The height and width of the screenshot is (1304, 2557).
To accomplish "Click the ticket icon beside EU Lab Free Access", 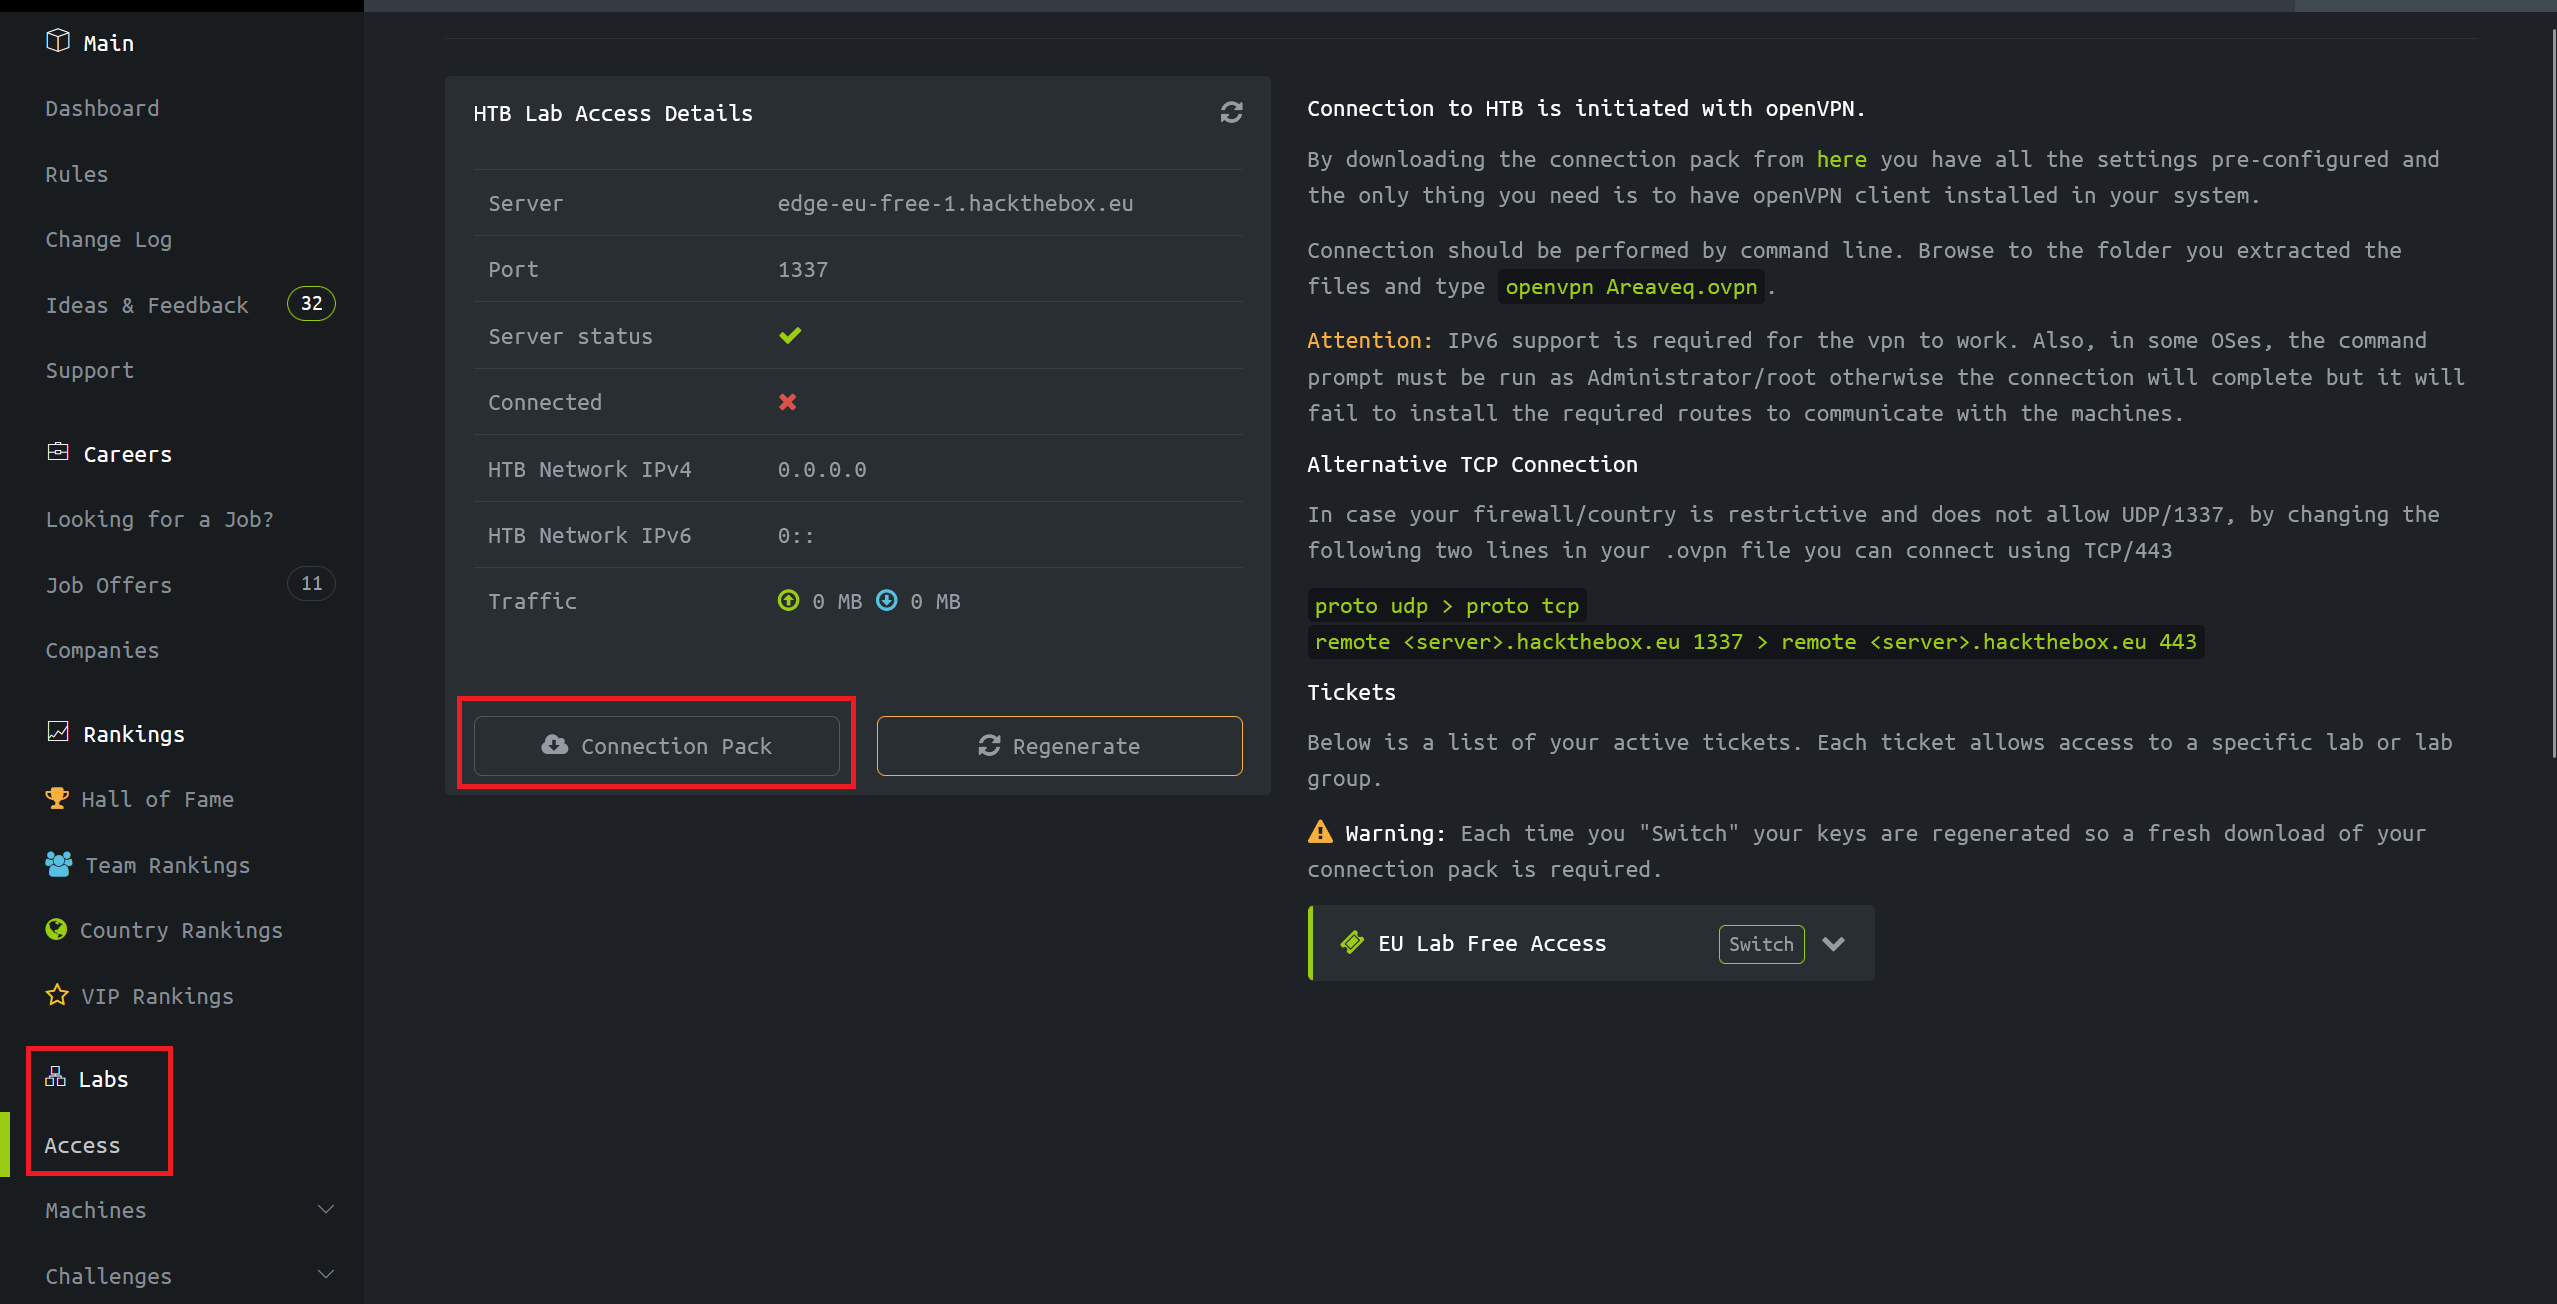I will pos(1352,942).
